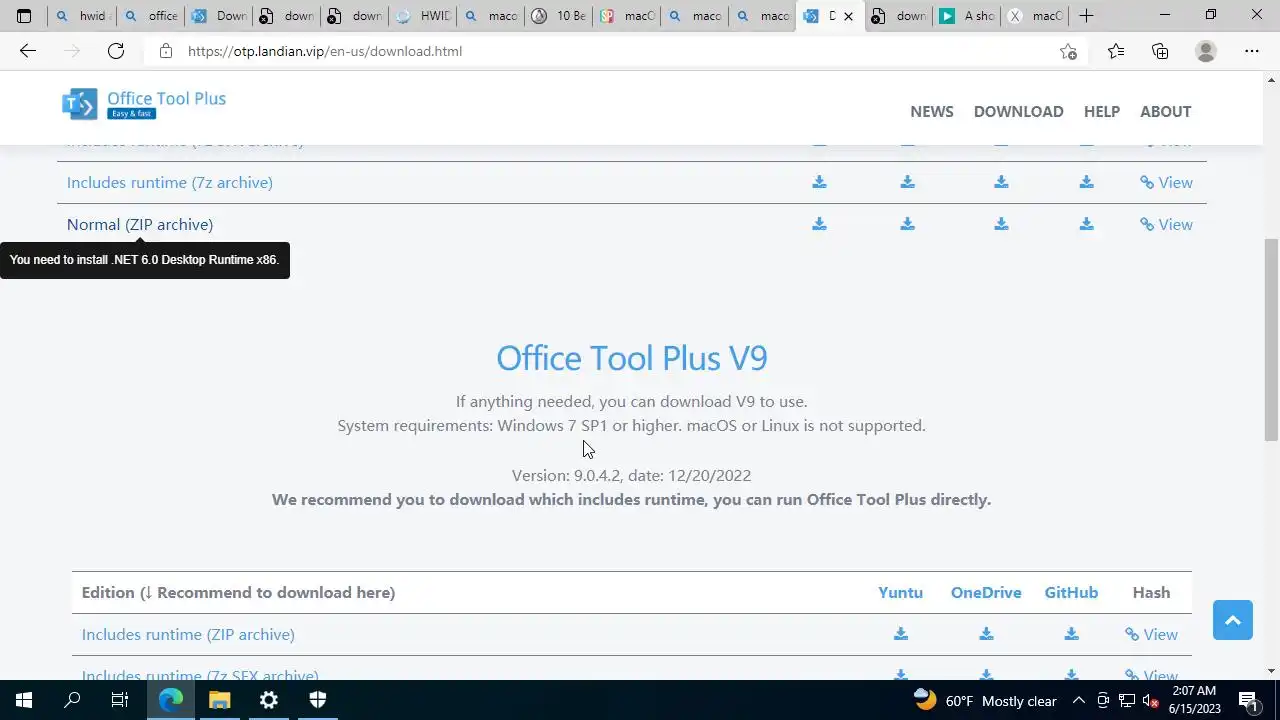Click the GitHub column header
This screenshot has height=720, width=1280.
(1071, 592)
